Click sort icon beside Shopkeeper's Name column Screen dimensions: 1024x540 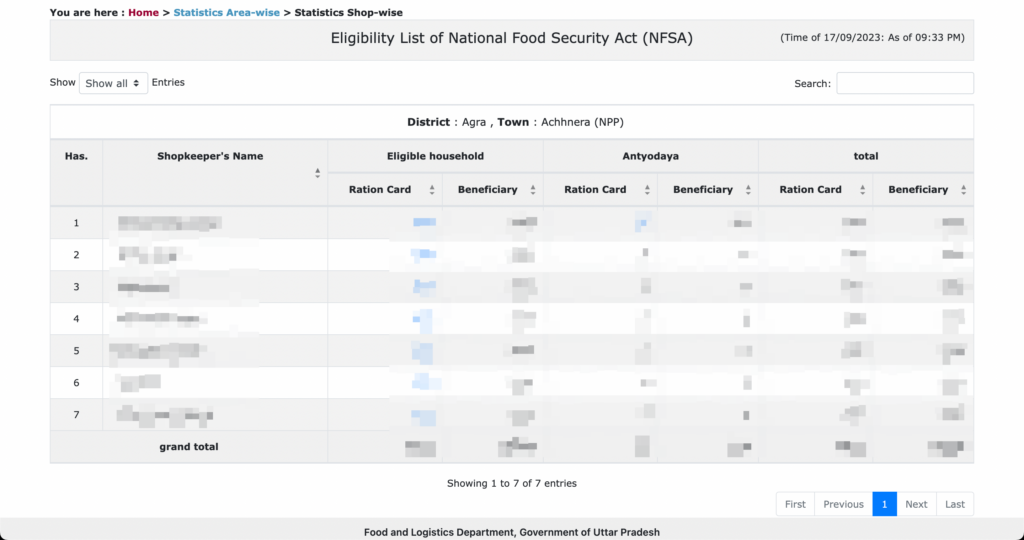click(318, 173)
